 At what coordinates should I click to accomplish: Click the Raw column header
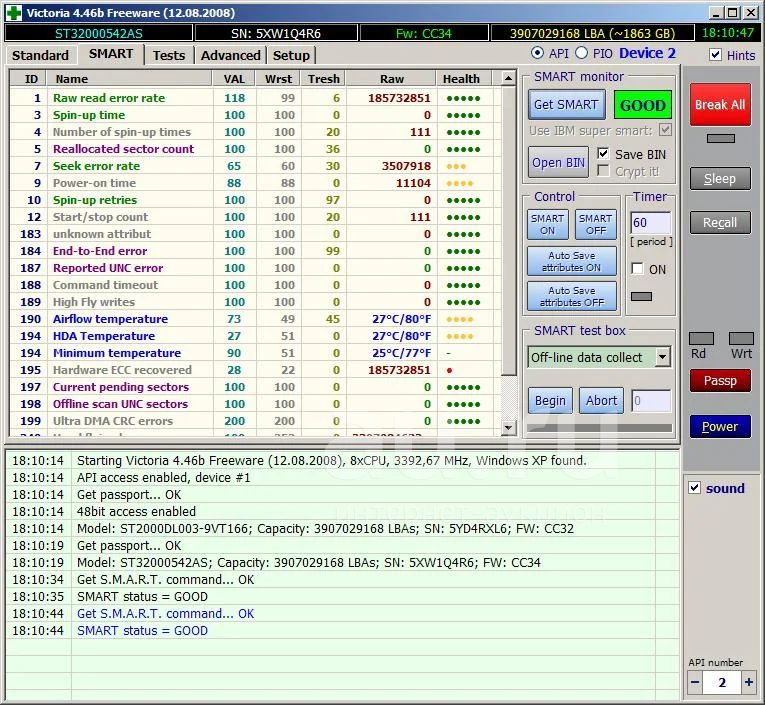pyautogui.click(x=391, y=79)
